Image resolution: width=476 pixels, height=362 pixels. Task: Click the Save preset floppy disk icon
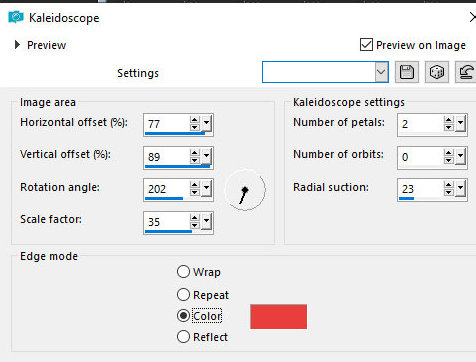(x=407, y=72)
